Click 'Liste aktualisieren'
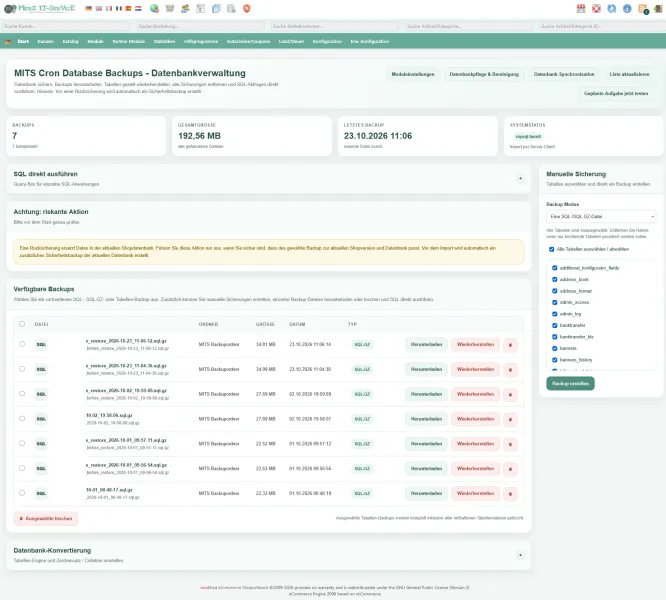This screenshot has height=600, width=666. pos(629,74)
